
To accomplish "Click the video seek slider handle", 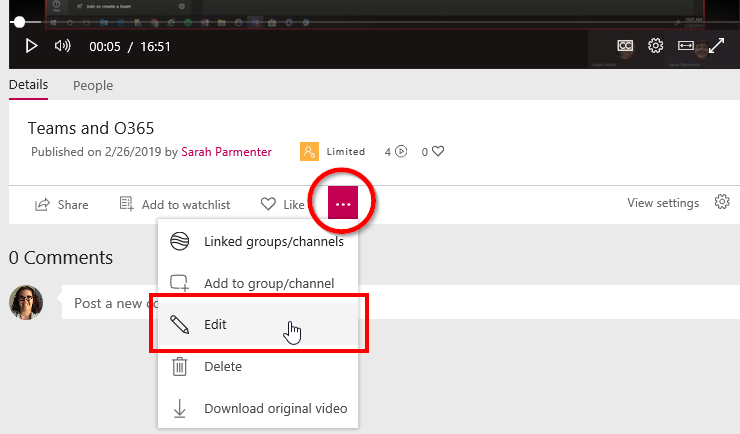I will (x=19, y=22).
